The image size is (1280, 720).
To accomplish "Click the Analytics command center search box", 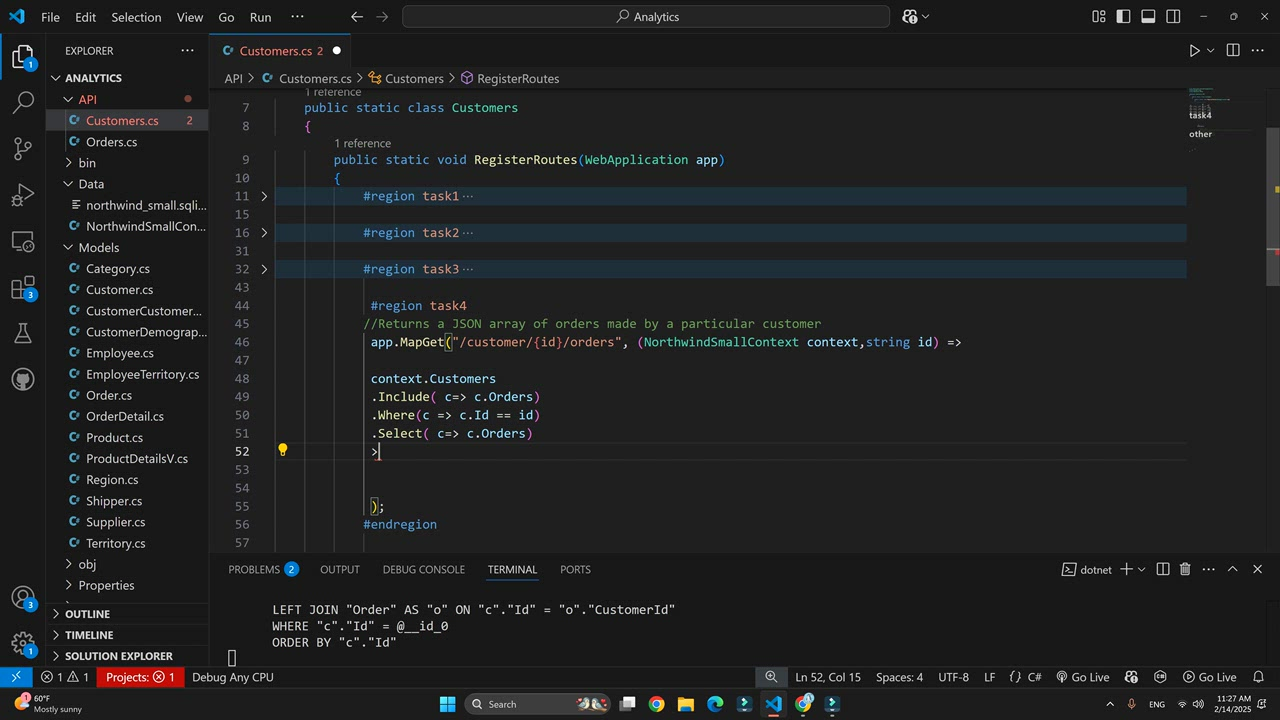I will [646, 17].
